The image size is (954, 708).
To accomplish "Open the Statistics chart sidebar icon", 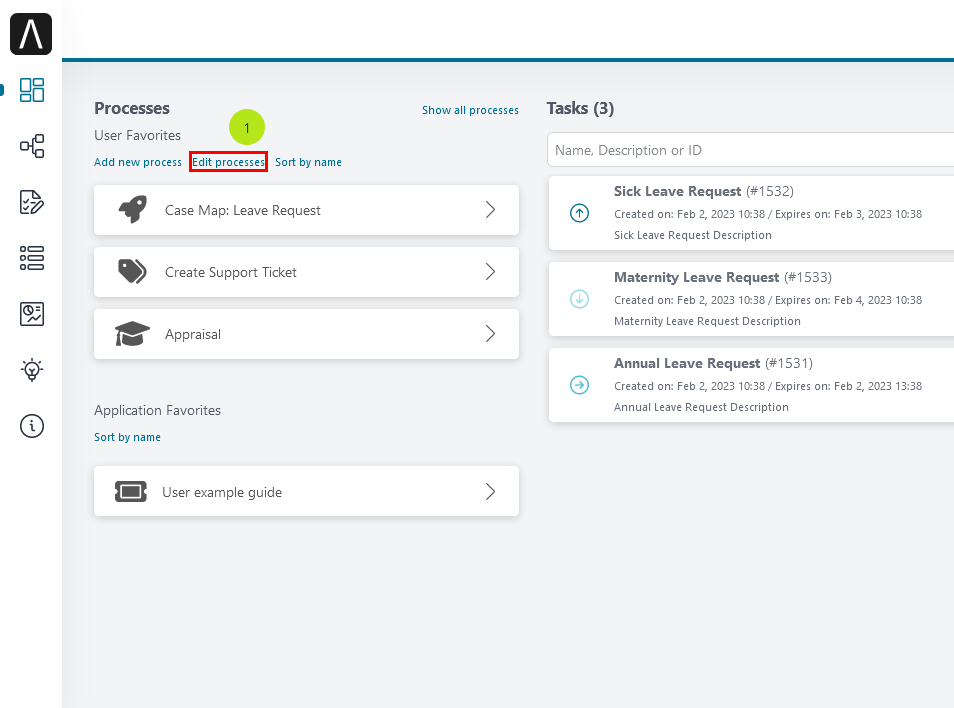I will coord(32,314).
